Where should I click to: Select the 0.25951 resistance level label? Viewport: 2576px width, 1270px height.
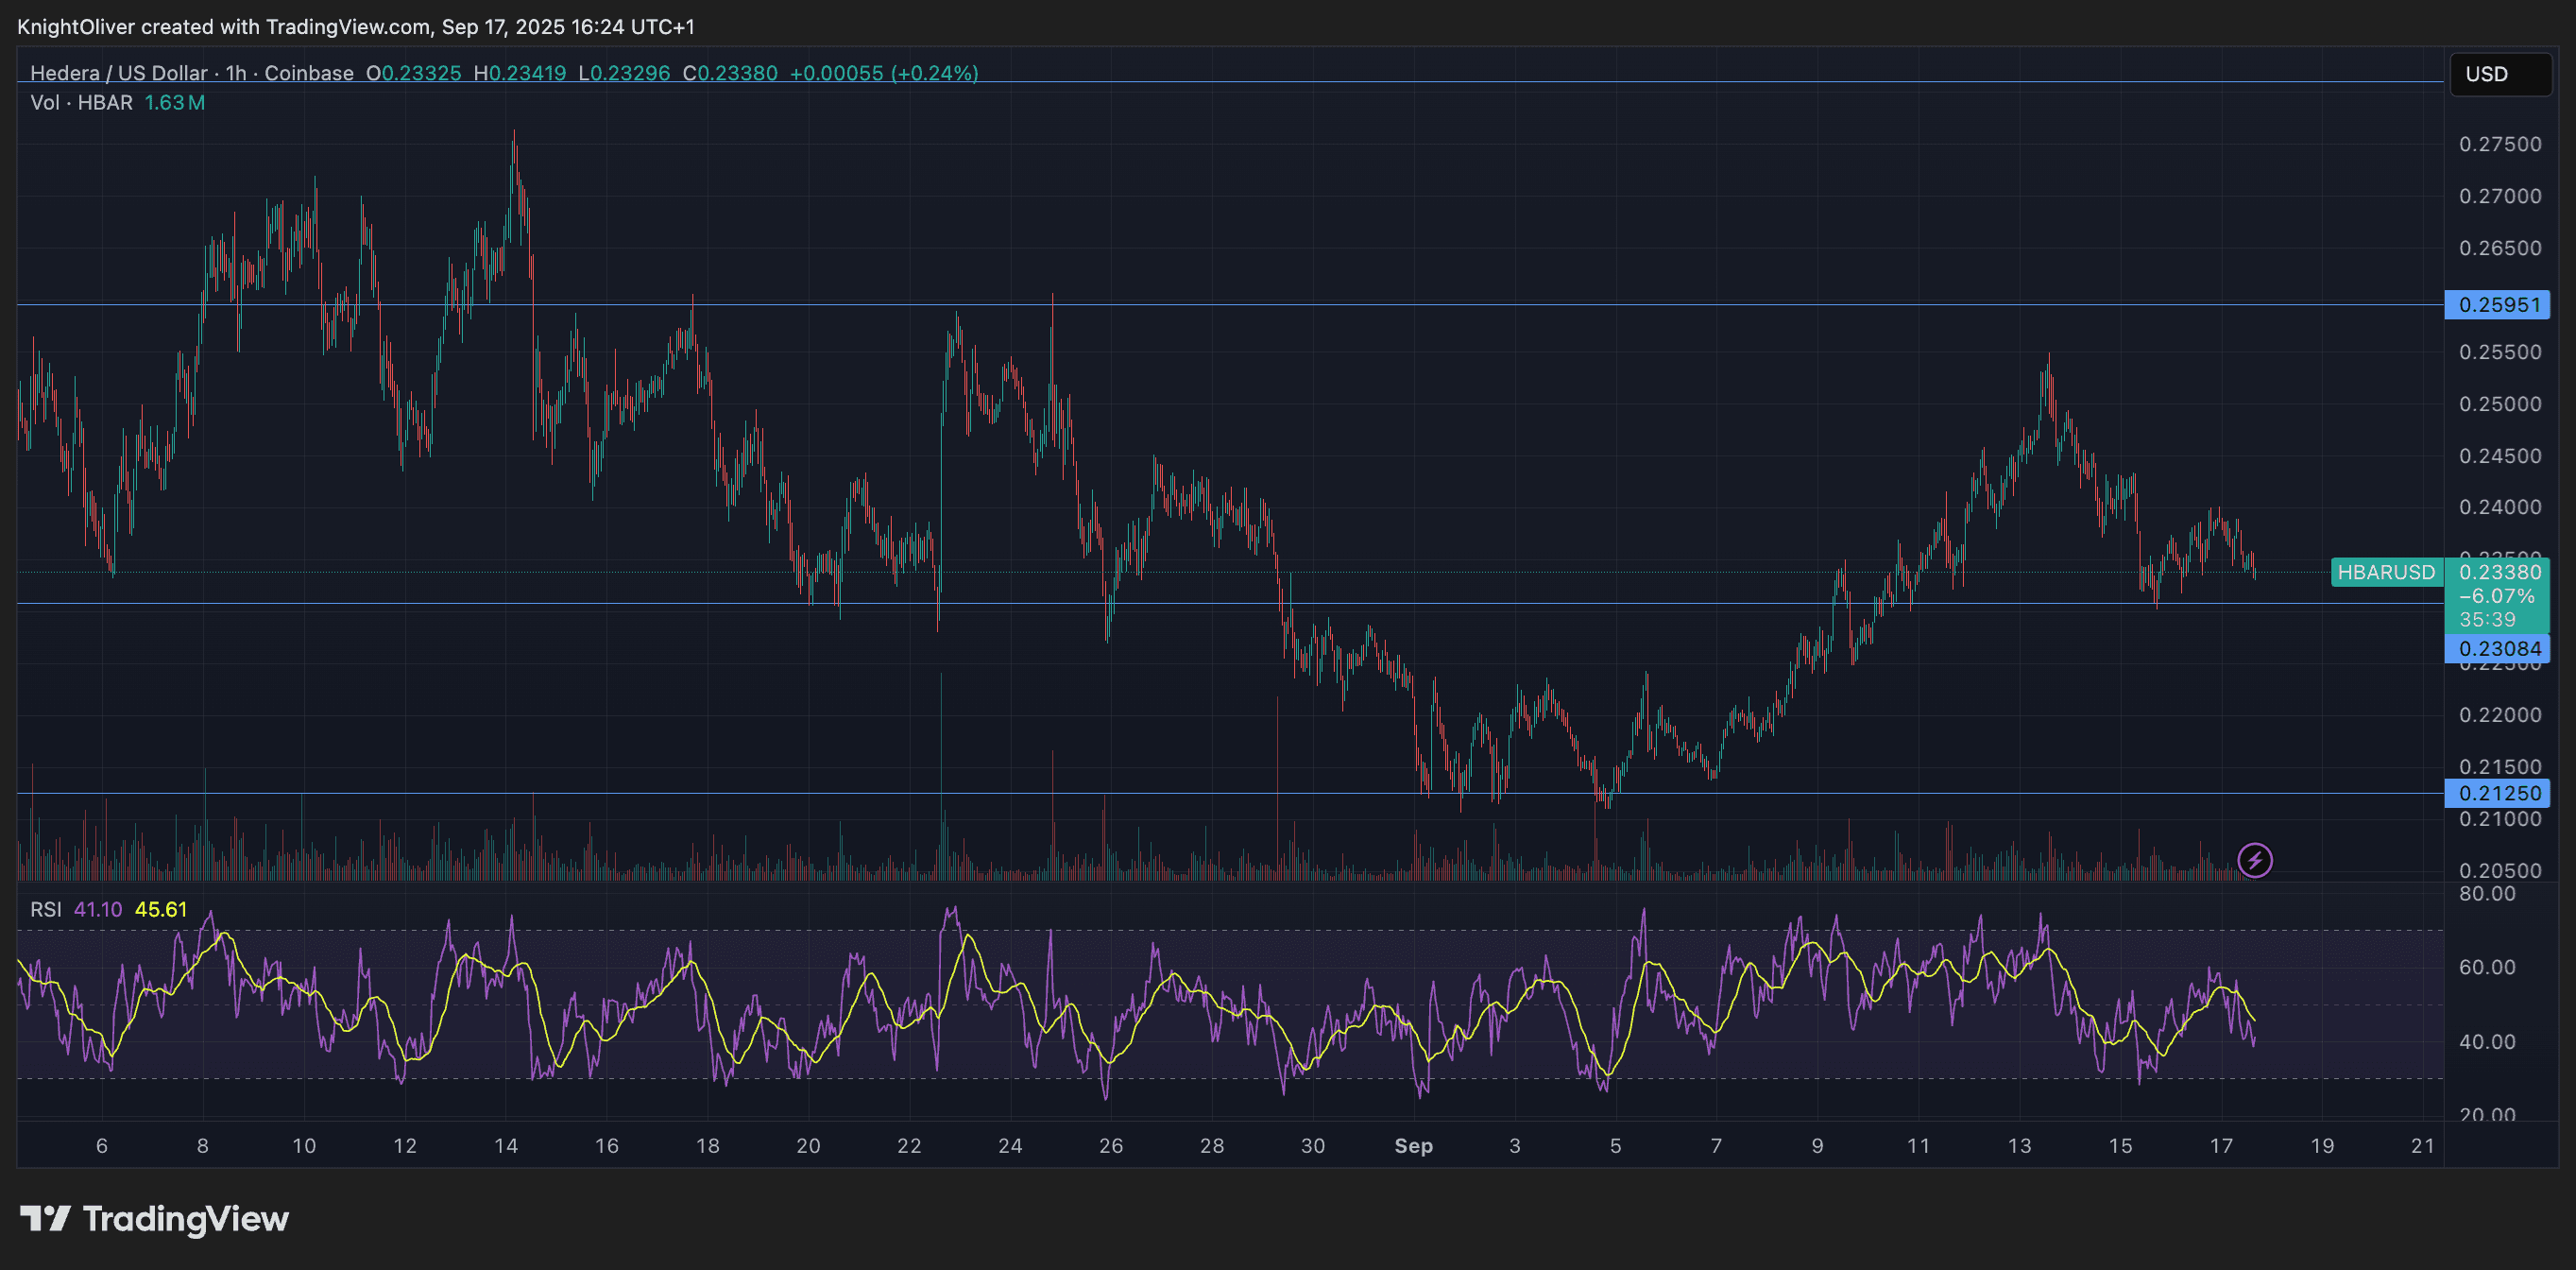tap(2497, 305)
